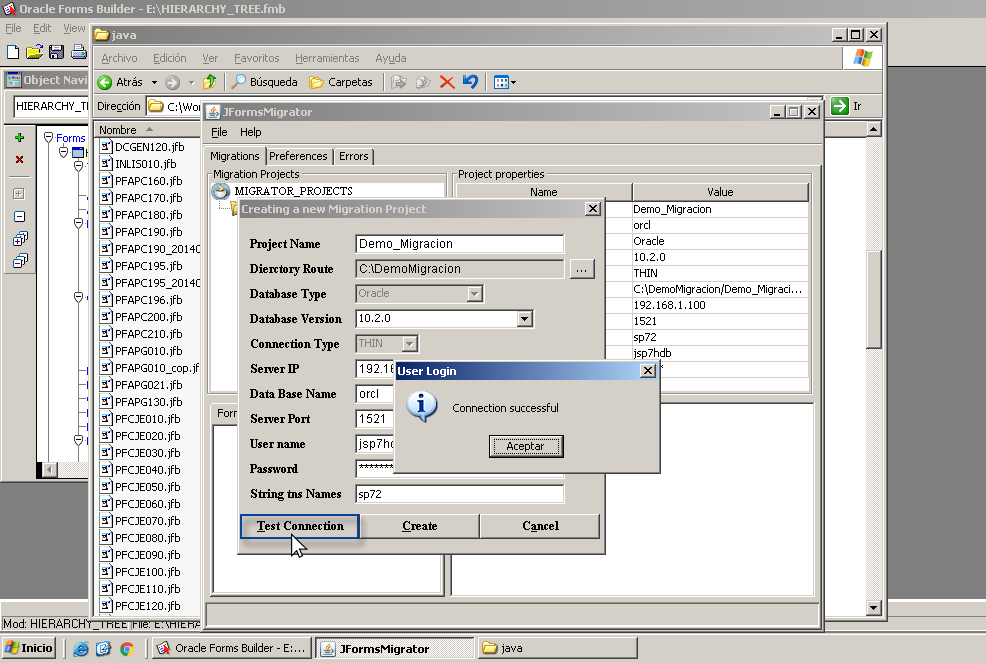
Task: Open the Archivo menu in java window
Action: tap(119, 58)
